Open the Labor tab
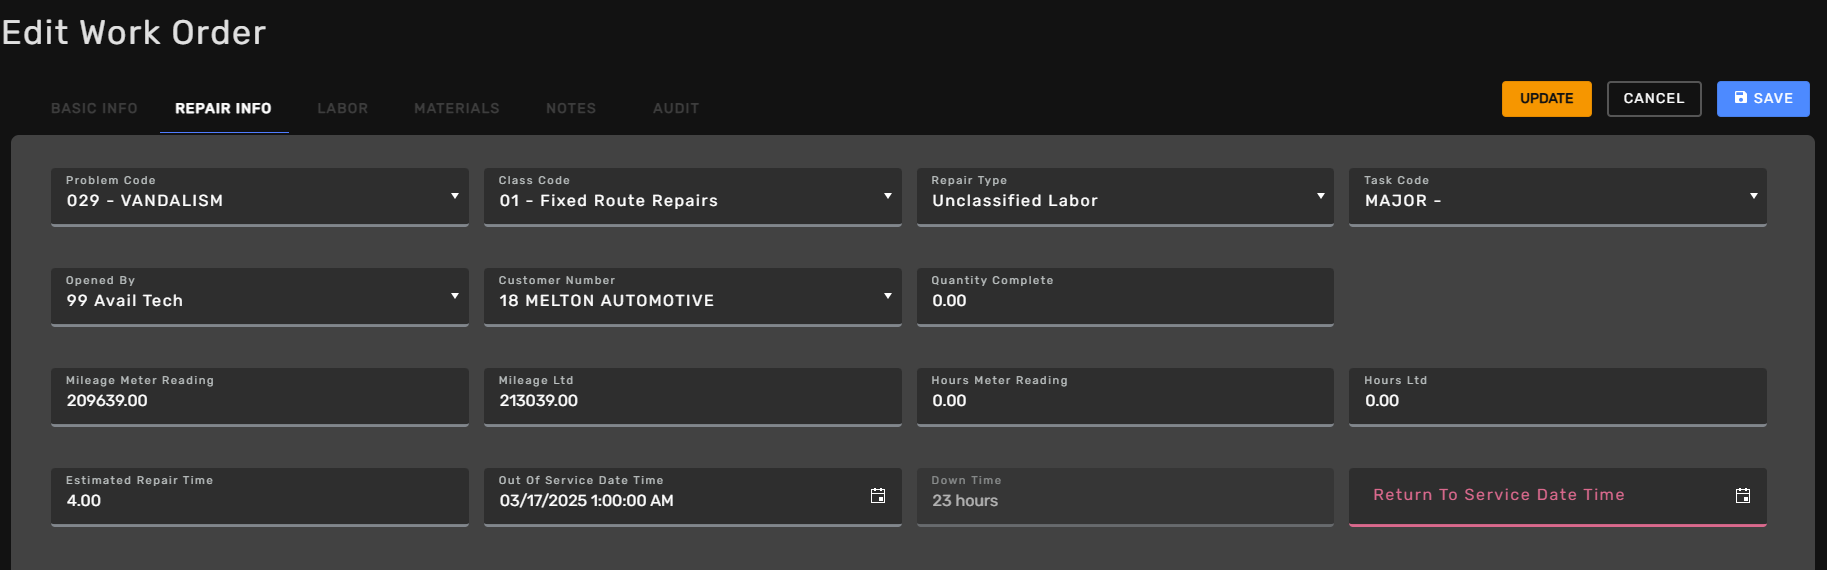This screenshot has width=1827, height=570. [343, 108]
